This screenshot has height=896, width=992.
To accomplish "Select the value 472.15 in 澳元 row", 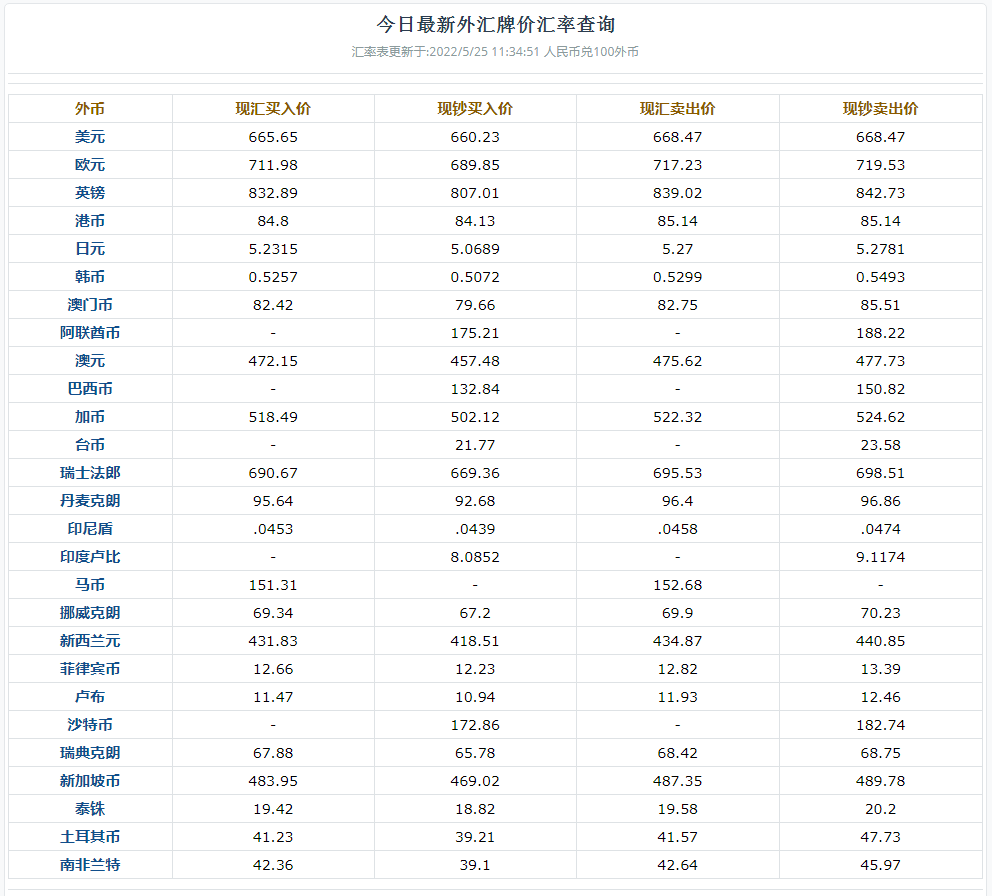I will (273, 361).
